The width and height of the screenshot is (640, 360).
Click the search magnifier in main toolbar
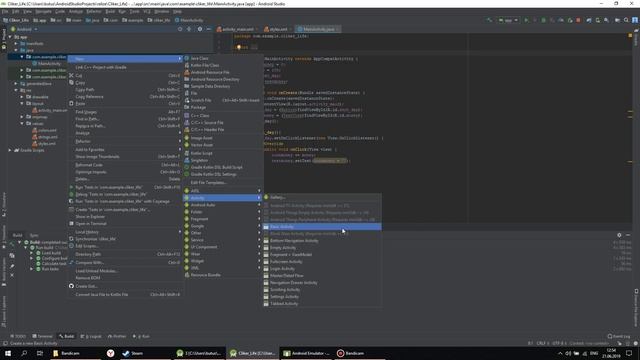pyautogui.click(x=626, y=20)
